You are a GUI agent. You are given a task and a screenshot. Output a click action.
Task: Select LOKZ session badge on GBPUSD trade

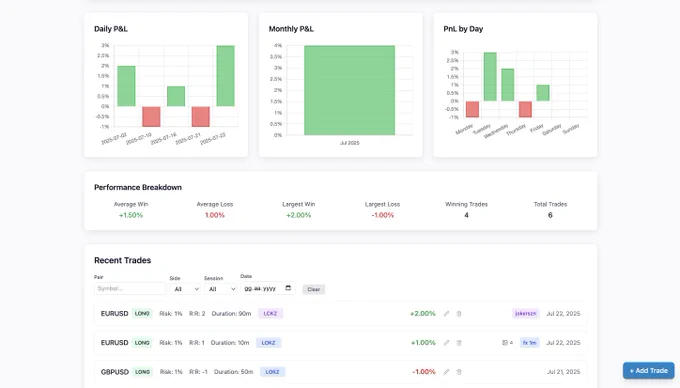[x=272, y=372]
